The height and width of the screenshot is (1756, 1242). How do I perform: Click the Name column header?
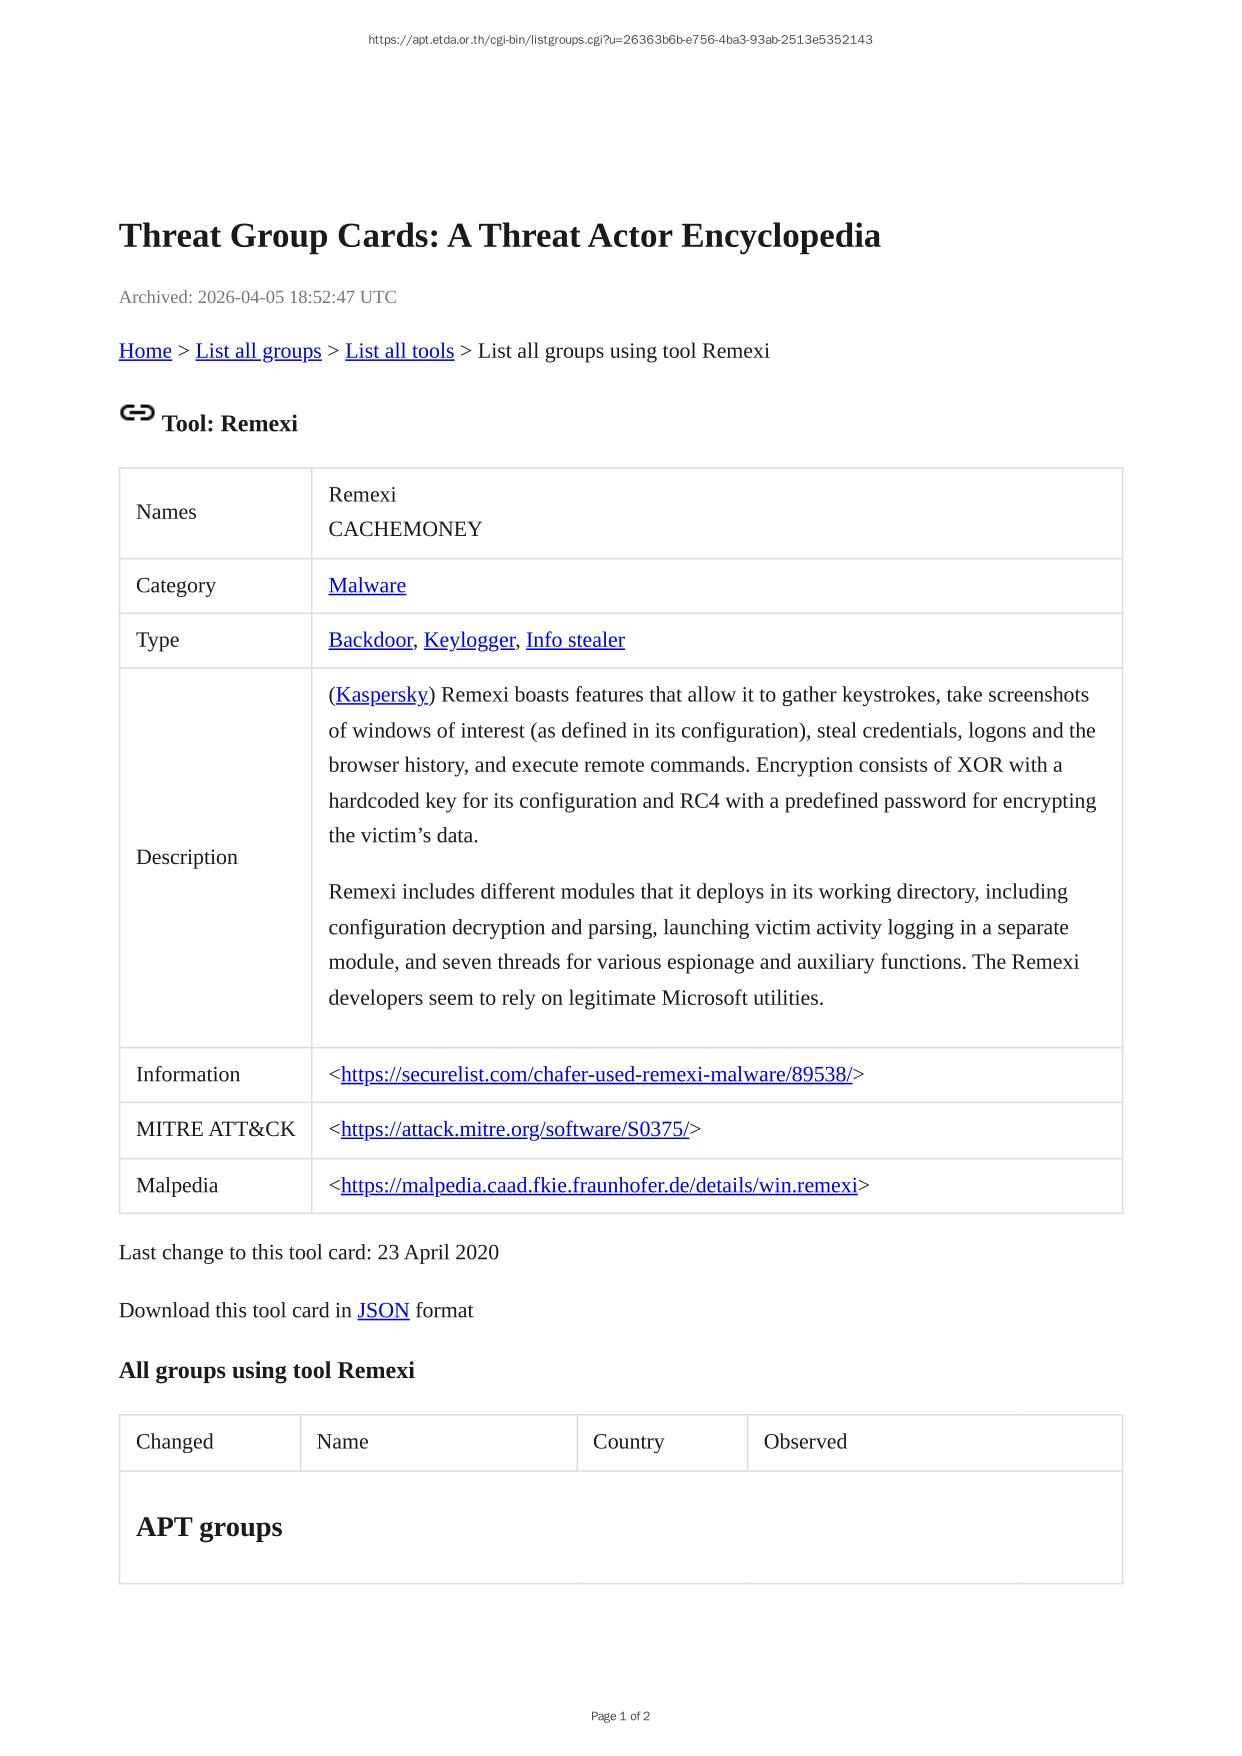[342, 1442]
